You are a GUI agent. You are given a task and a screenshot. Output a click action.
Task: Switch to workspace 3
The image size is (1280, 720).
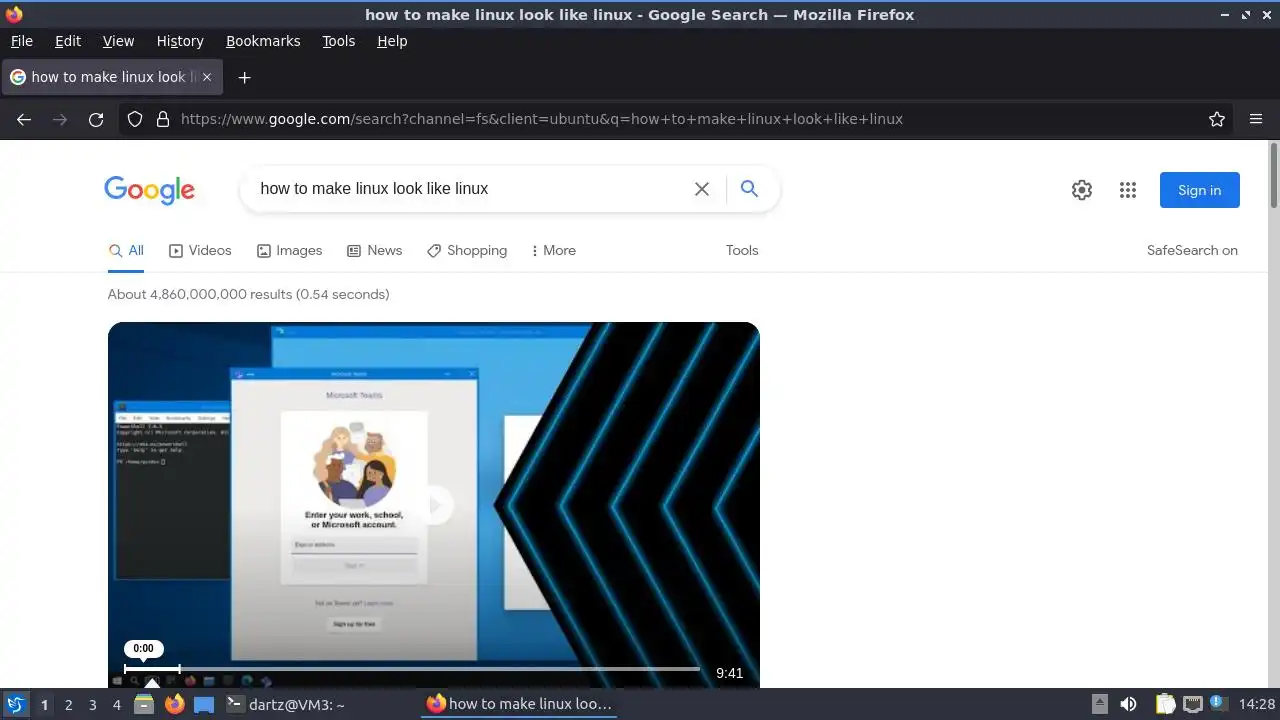tap(92, 705)
